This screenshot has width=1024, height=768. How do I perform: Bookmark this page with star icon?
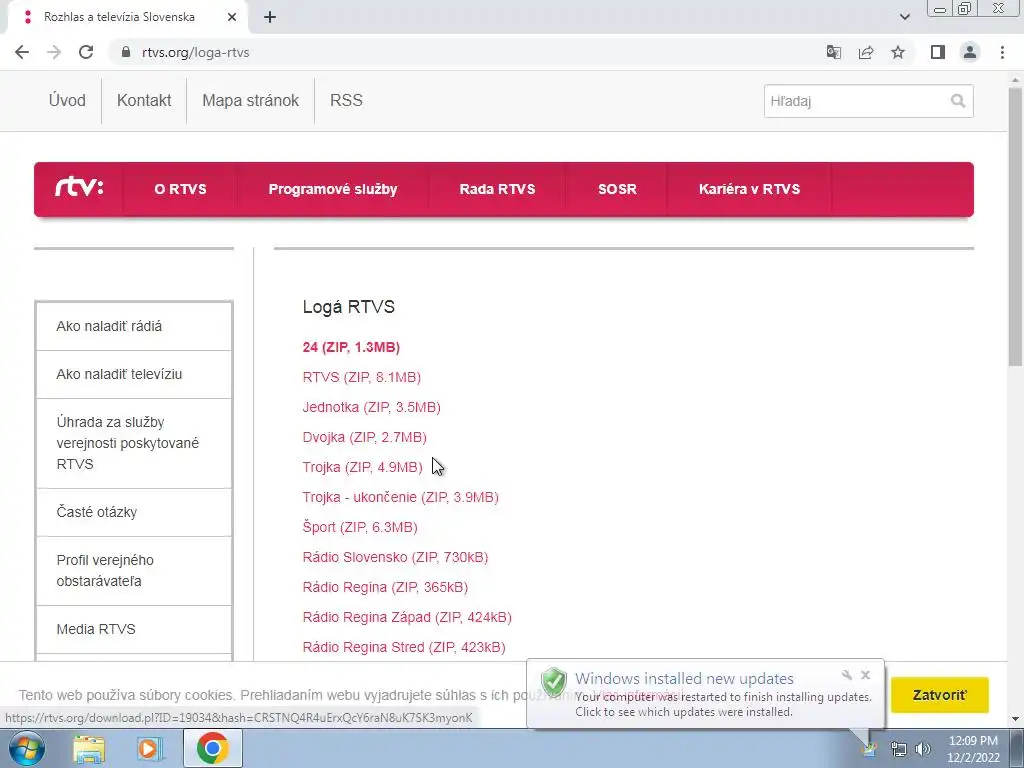[x=898, y=52]
